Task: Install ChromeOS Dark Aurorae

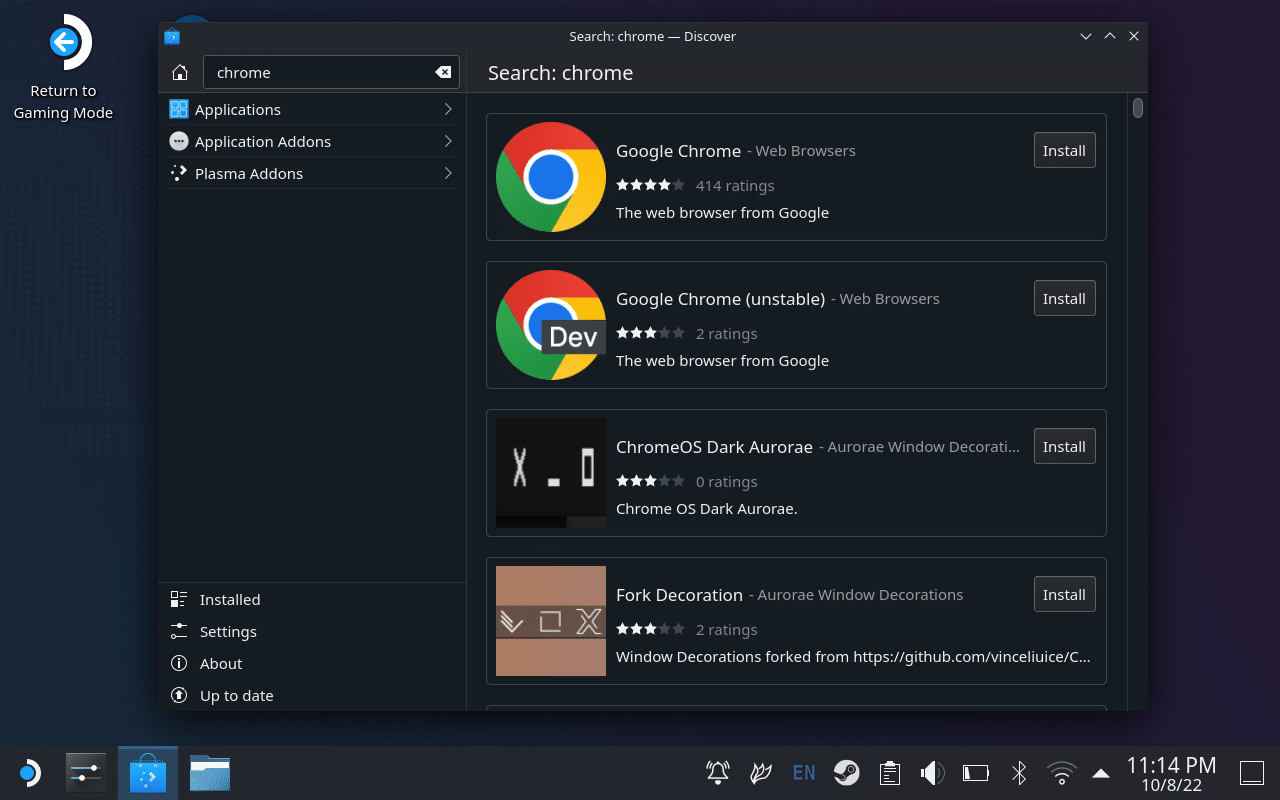Action: tap(1064, 446)
